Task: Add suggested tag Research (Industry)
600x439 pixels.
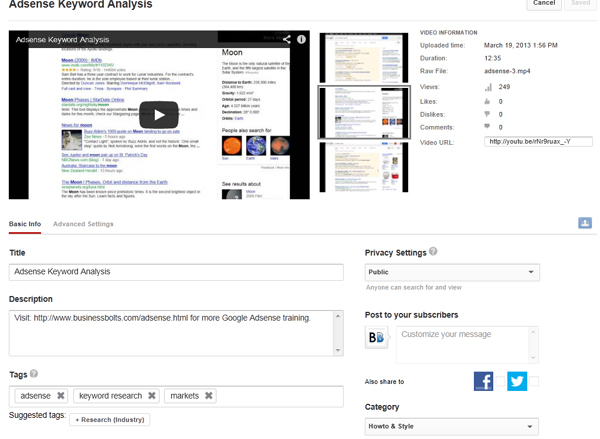Action: click(x=110, y=419)
